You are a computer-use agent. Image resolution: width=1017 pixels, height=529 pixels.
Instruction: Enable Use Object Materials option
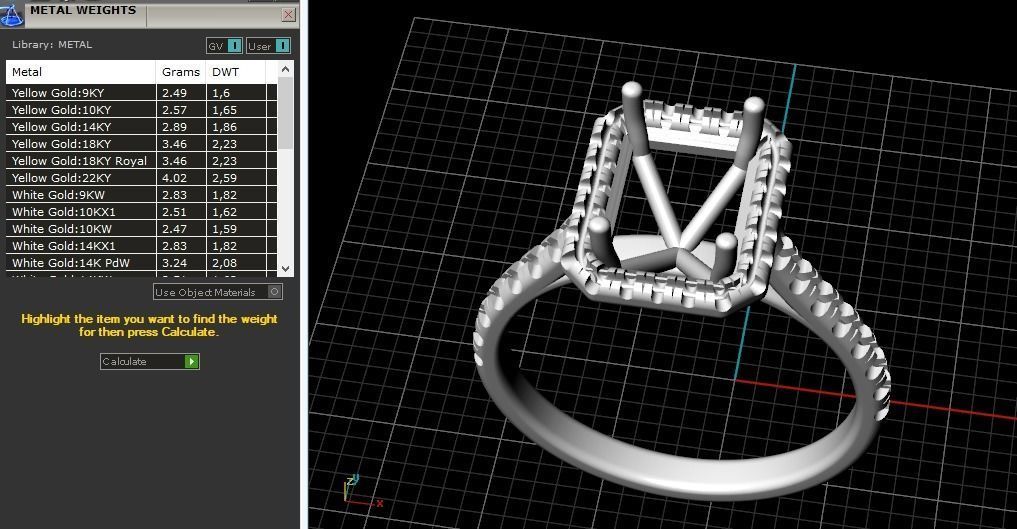[x=218, y=292]
